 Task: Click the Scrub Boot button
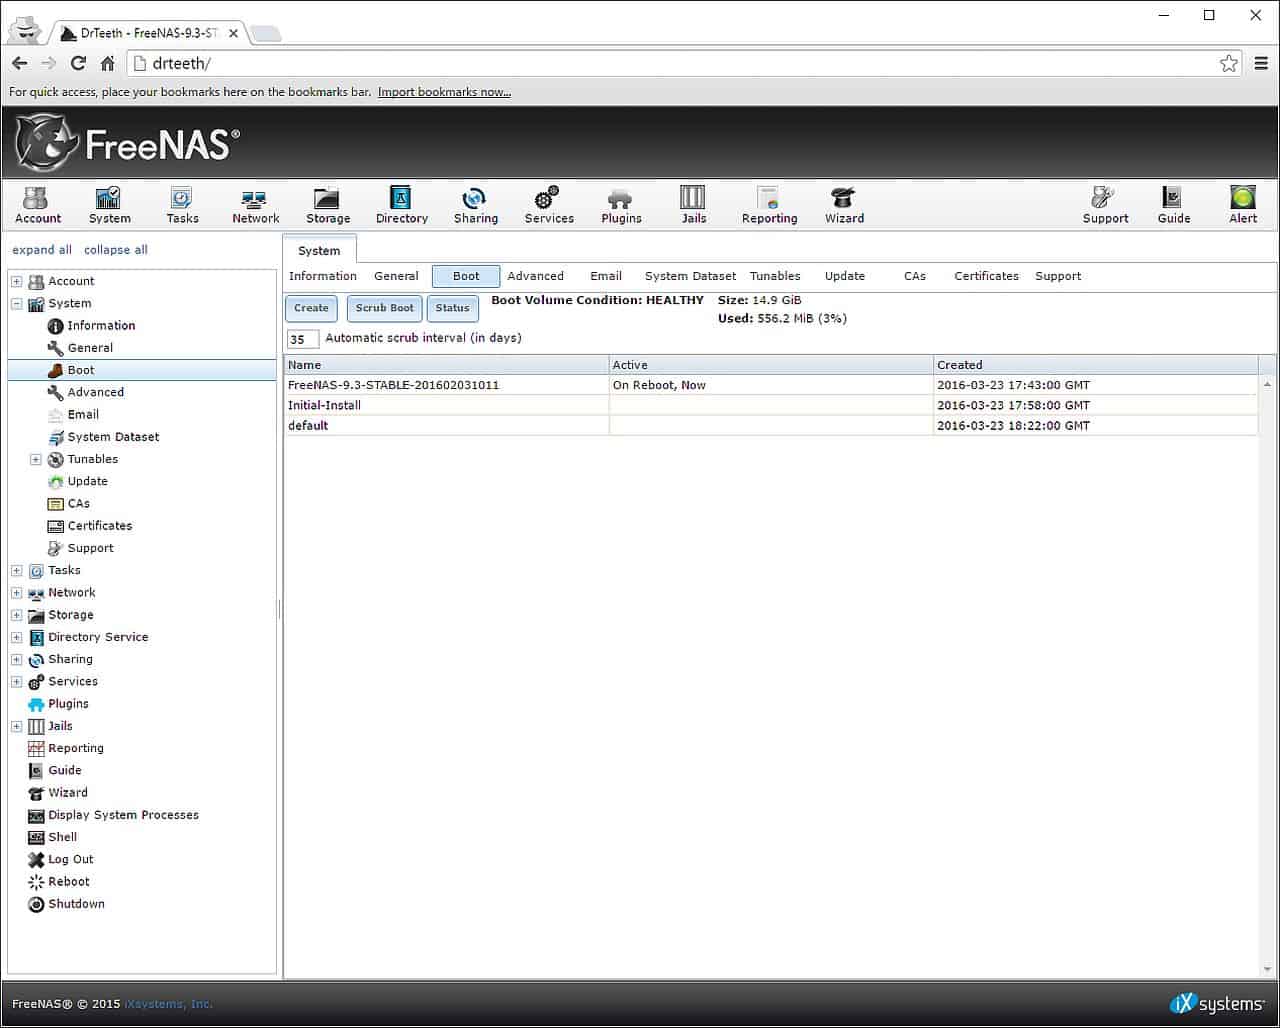point(385,308)
